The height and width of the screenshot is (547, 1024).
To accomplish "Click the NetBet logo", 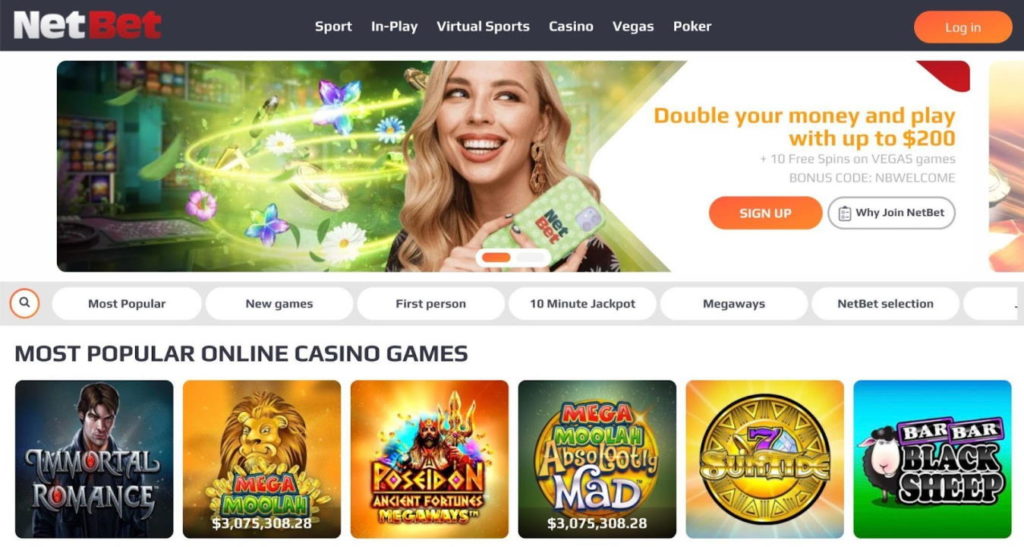I will (x=88, y=25).
